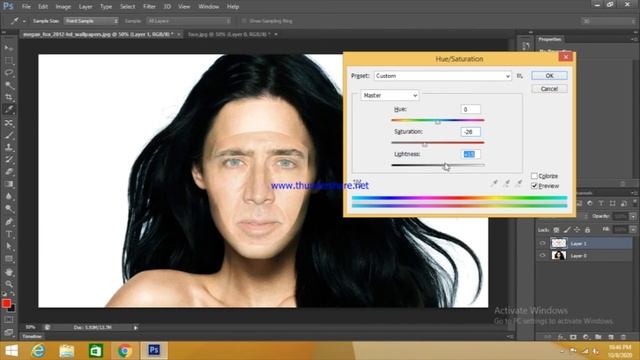The height and width of the screenshot is (360, 640).
Task: Click the layer style fx icon
Action: 561,337
